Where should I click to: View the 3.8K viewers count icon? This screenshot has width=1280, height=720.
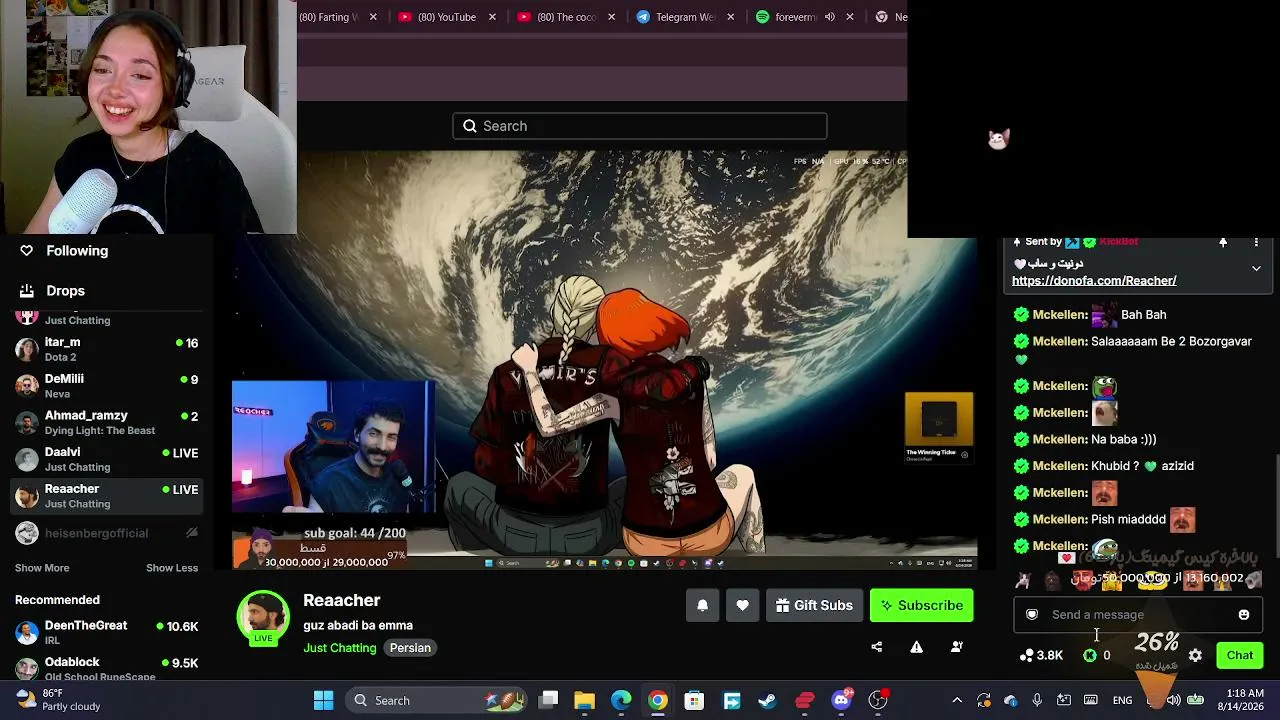(x=1027, y=656)
